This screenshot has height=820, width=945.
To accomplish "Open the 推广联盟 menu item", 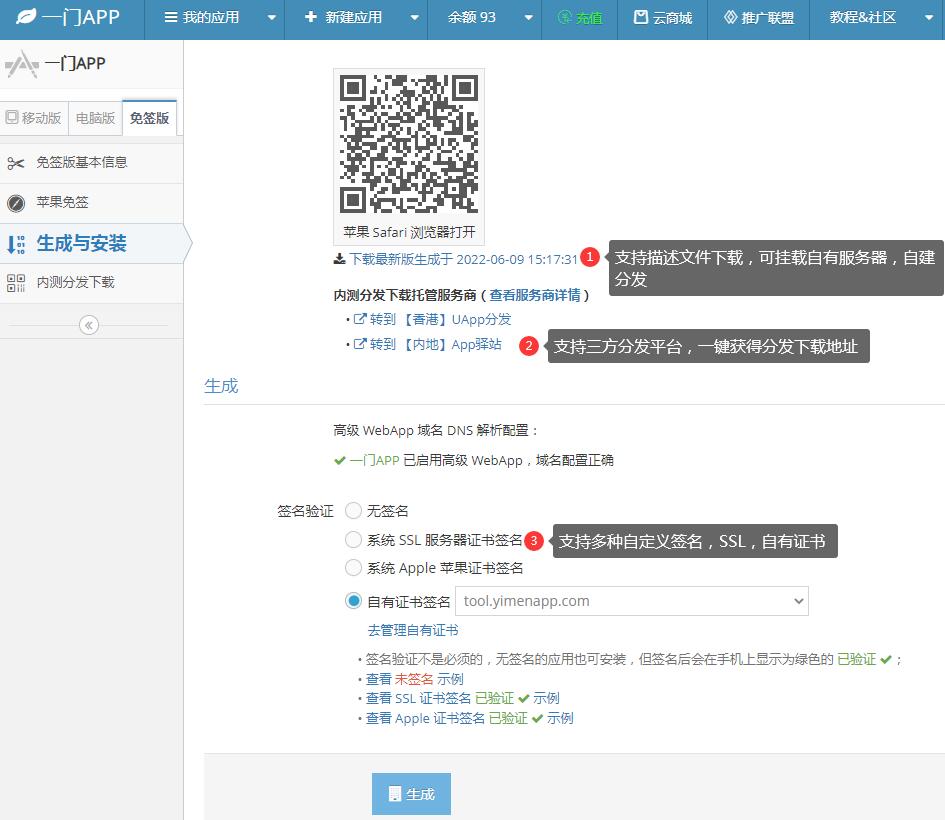I will pos(758,18).
